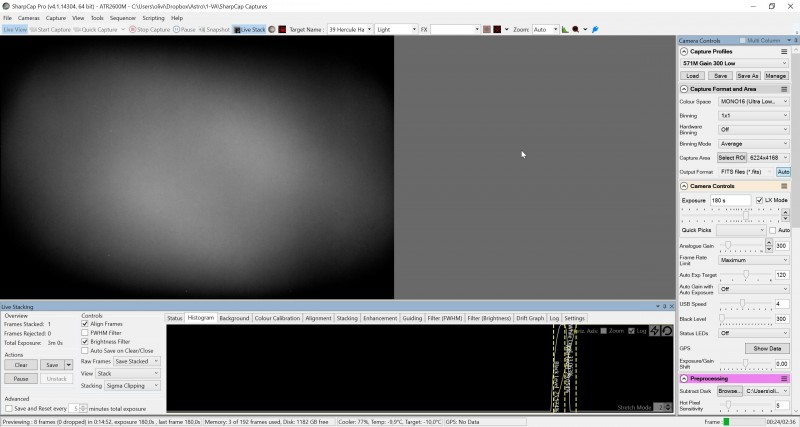This screenshot has width=800, height=427.
Task: Open the Light frame type dropdown
Action: pyautogui.click(x=414, y=30)
